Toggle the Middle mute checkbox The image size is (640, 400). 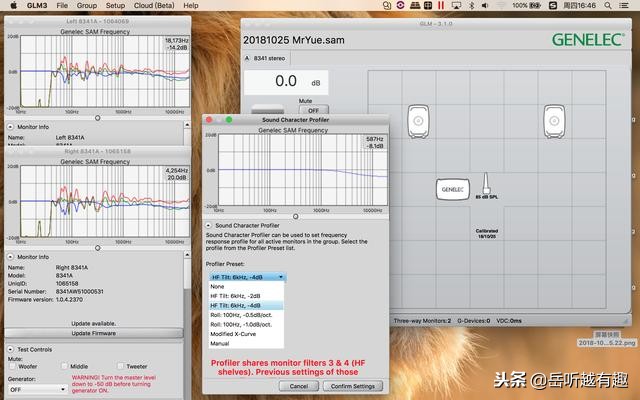pos(64,366)
